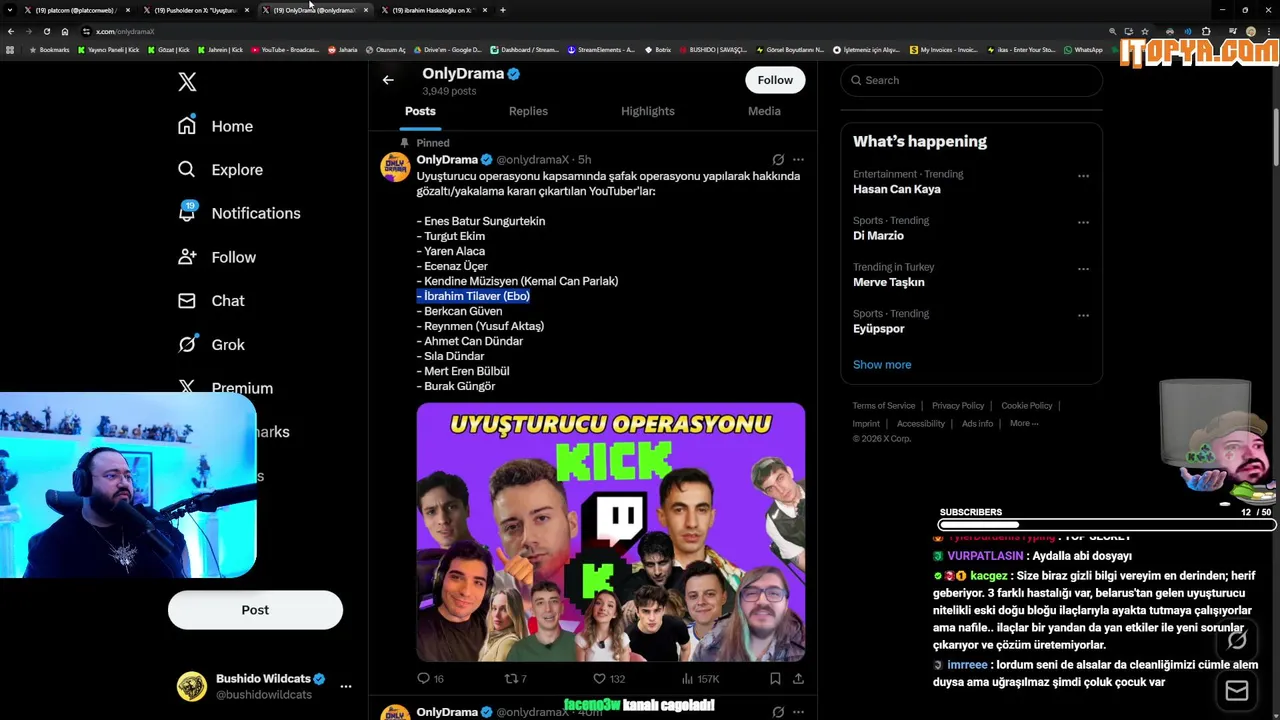
Task: Expand the More footer menu
Action: [1024, 424]
